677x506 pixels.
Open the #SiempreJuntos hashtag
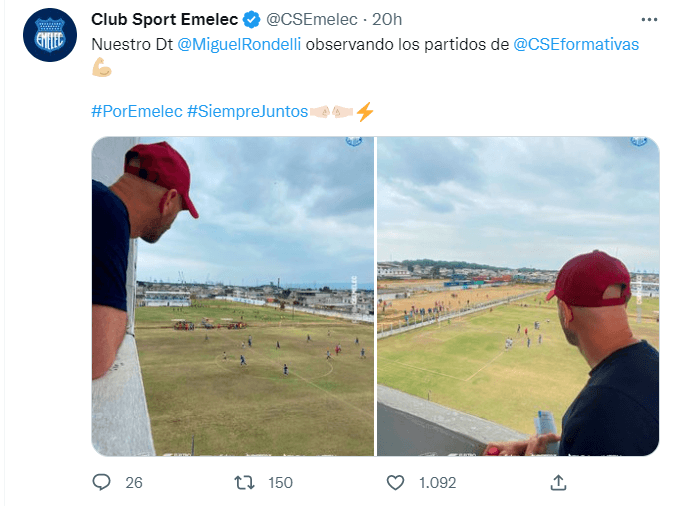pos(247,111)
